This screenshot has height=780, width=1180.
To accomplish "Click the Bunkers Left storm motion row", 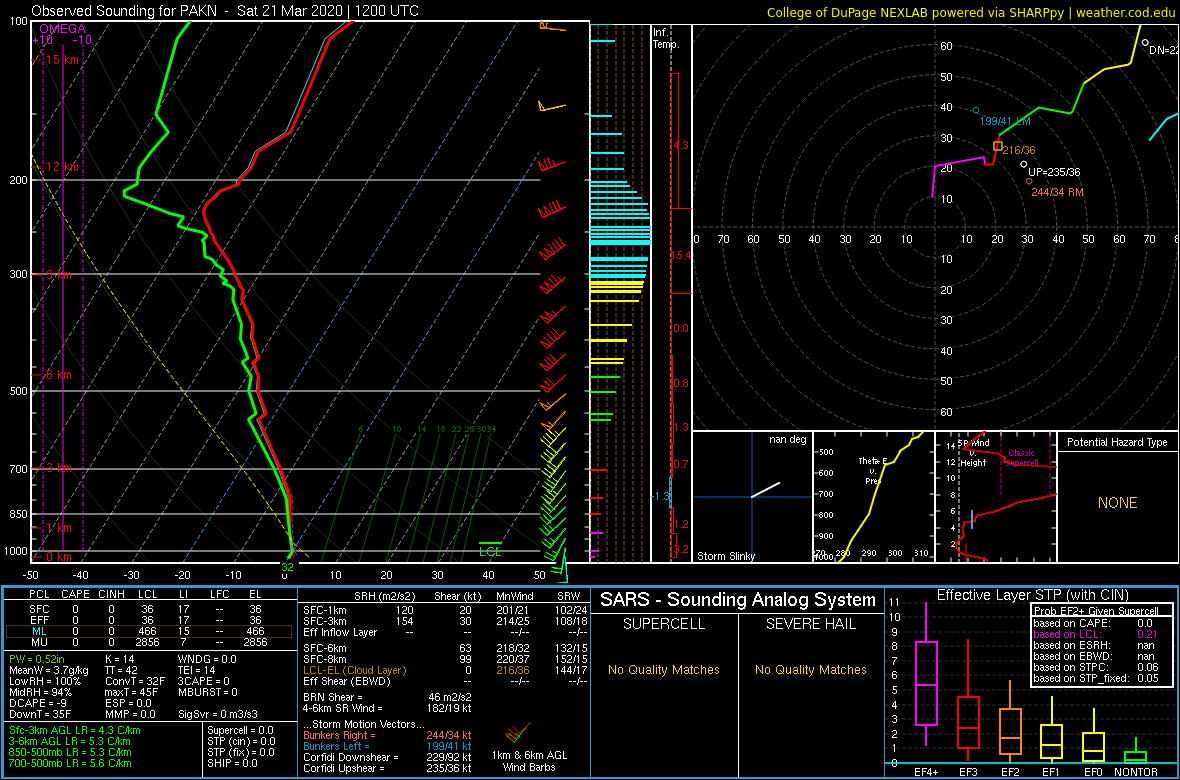I will tap(388, 745).
